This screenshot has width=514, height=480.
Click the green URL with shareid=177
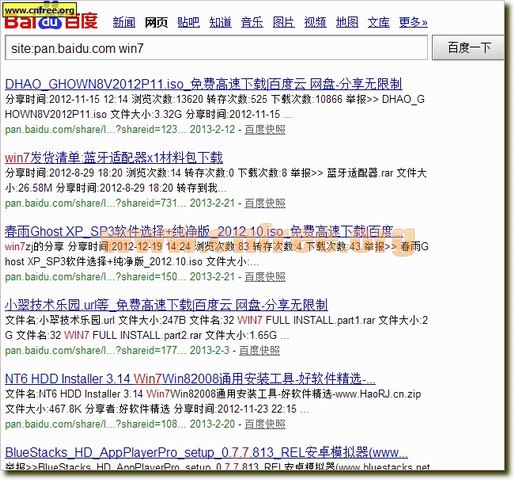96,350
